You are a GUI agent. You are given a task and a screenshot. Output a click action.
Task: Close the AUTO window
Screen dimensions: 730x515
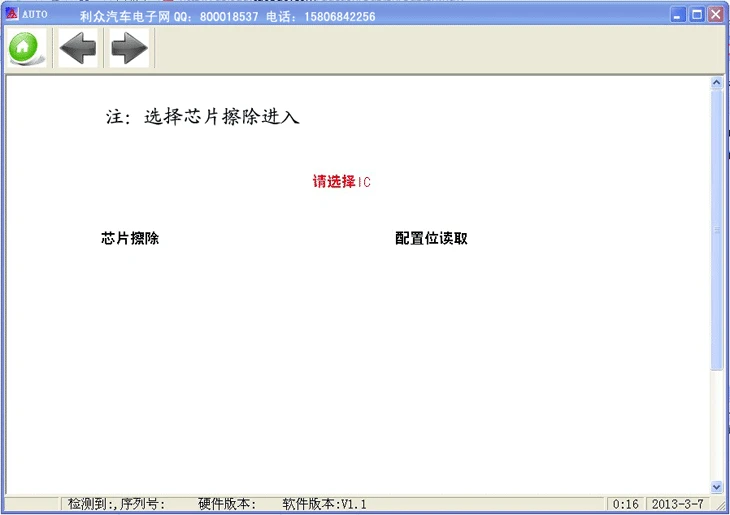[x=716, y=15]
